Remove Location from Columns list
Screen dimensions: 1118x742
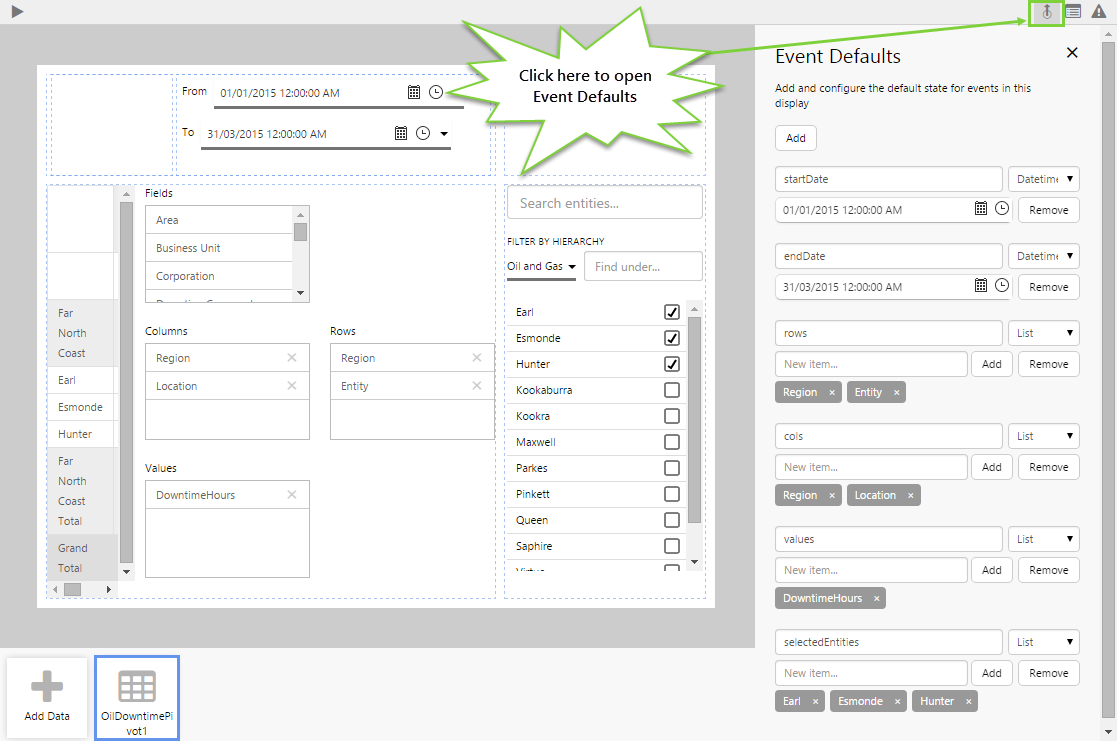pyautogui.click(x=292, y=386)
